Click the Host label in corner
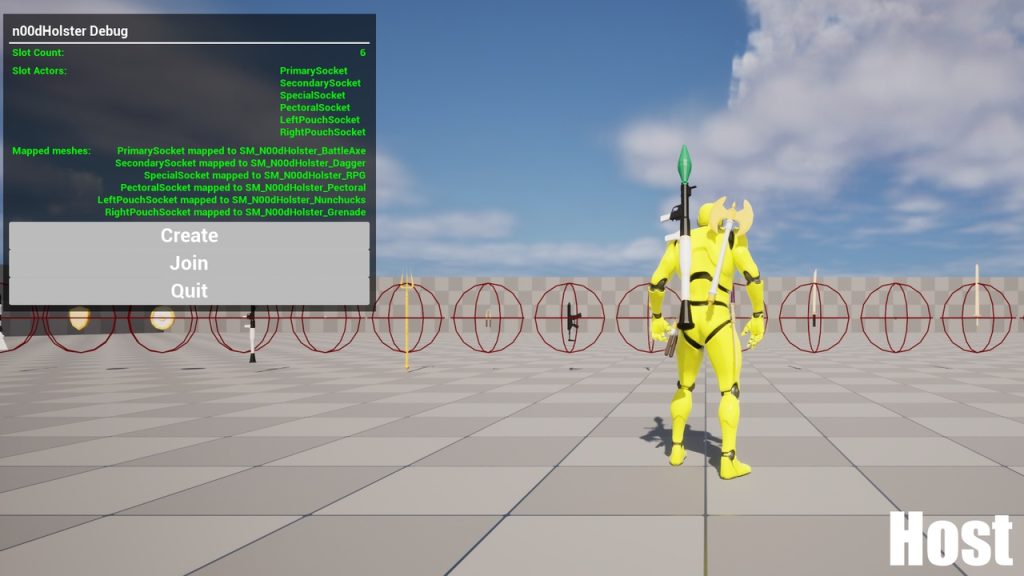 950,540
